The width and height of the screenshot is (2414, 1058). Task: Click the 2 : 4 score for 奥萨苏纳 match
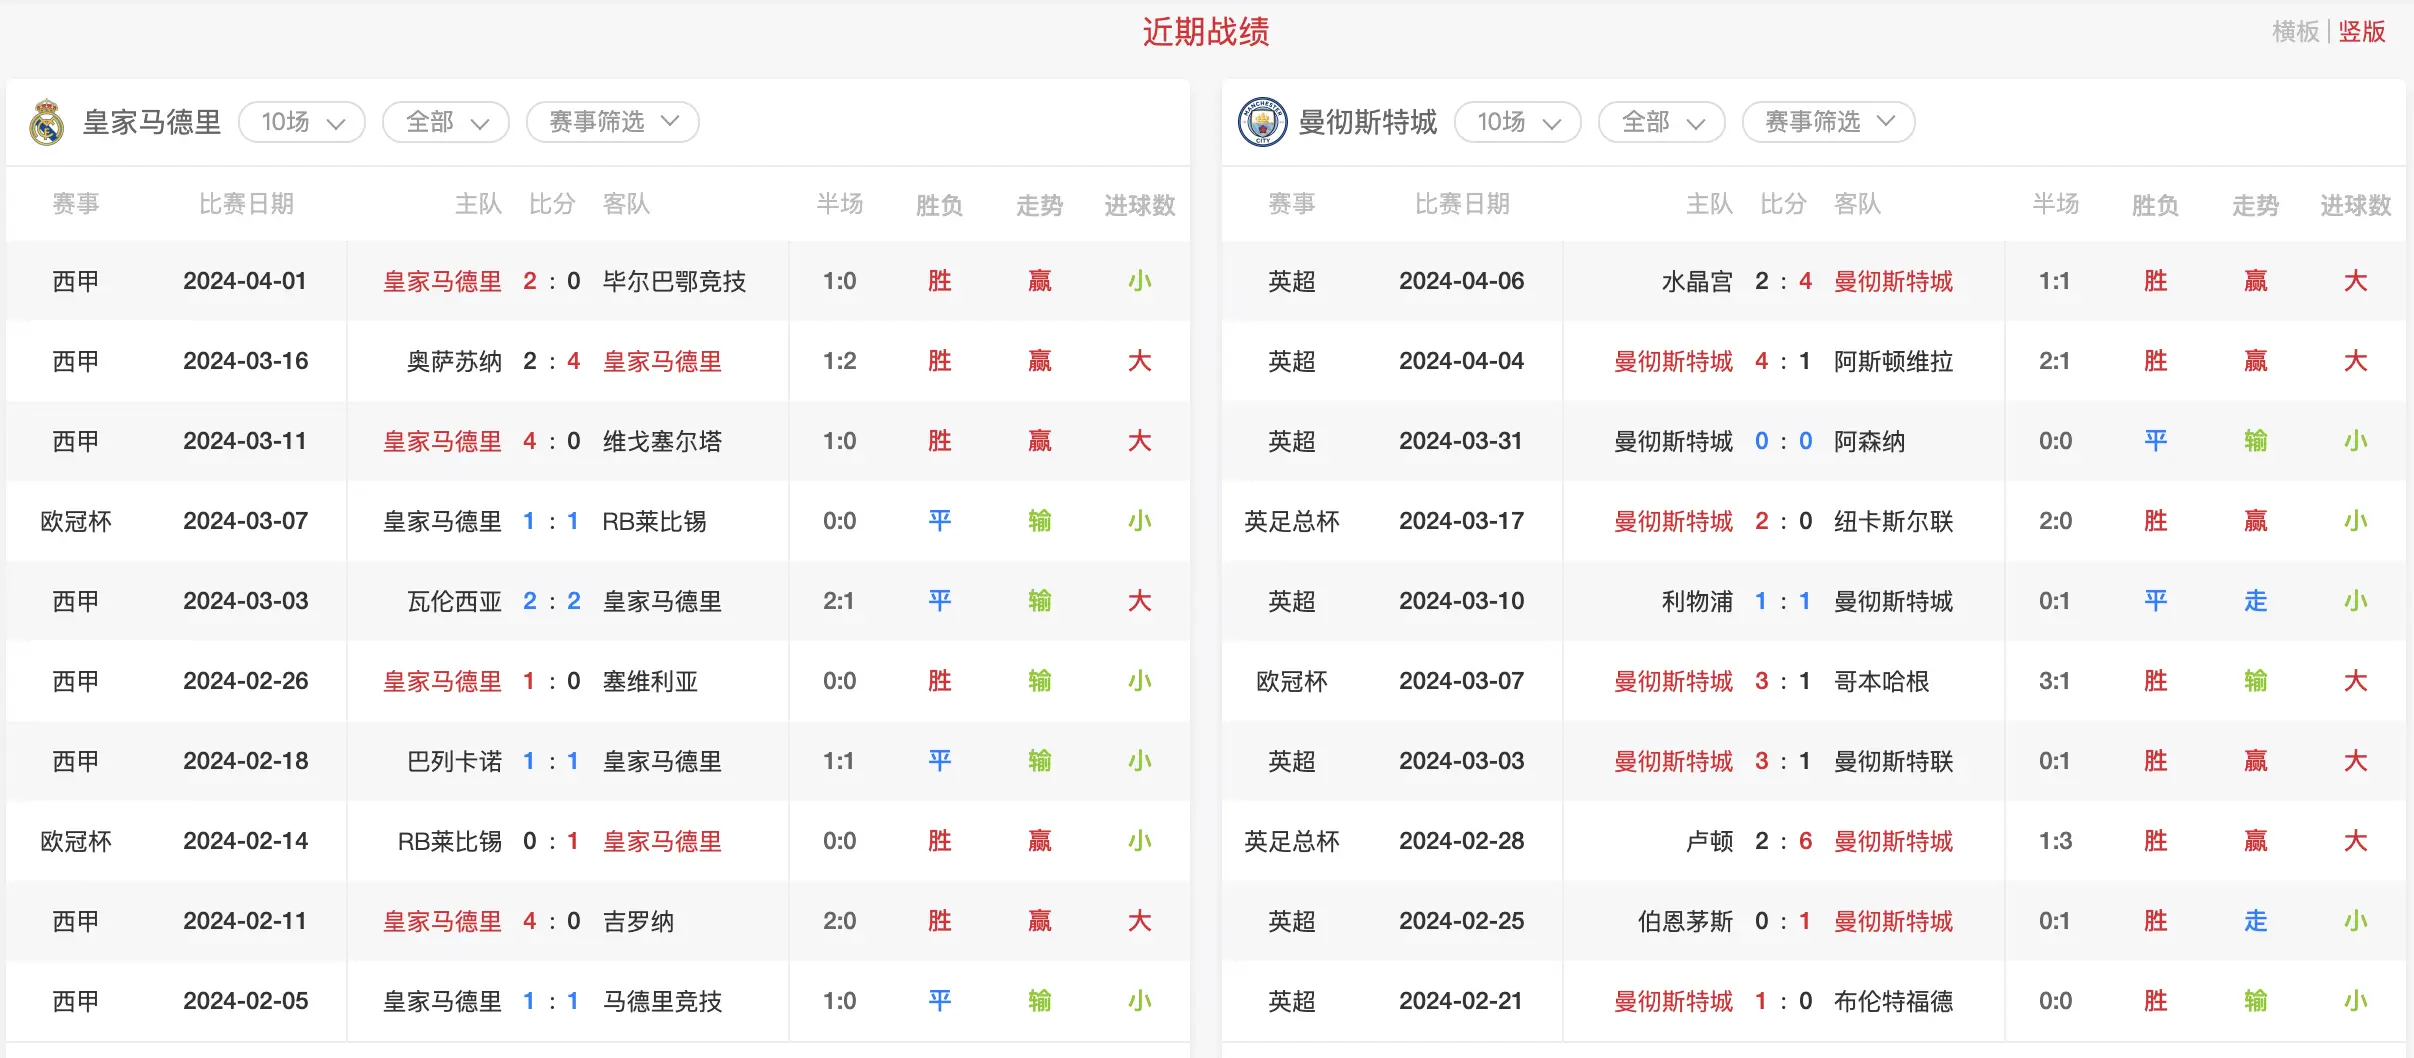[552, 361]
